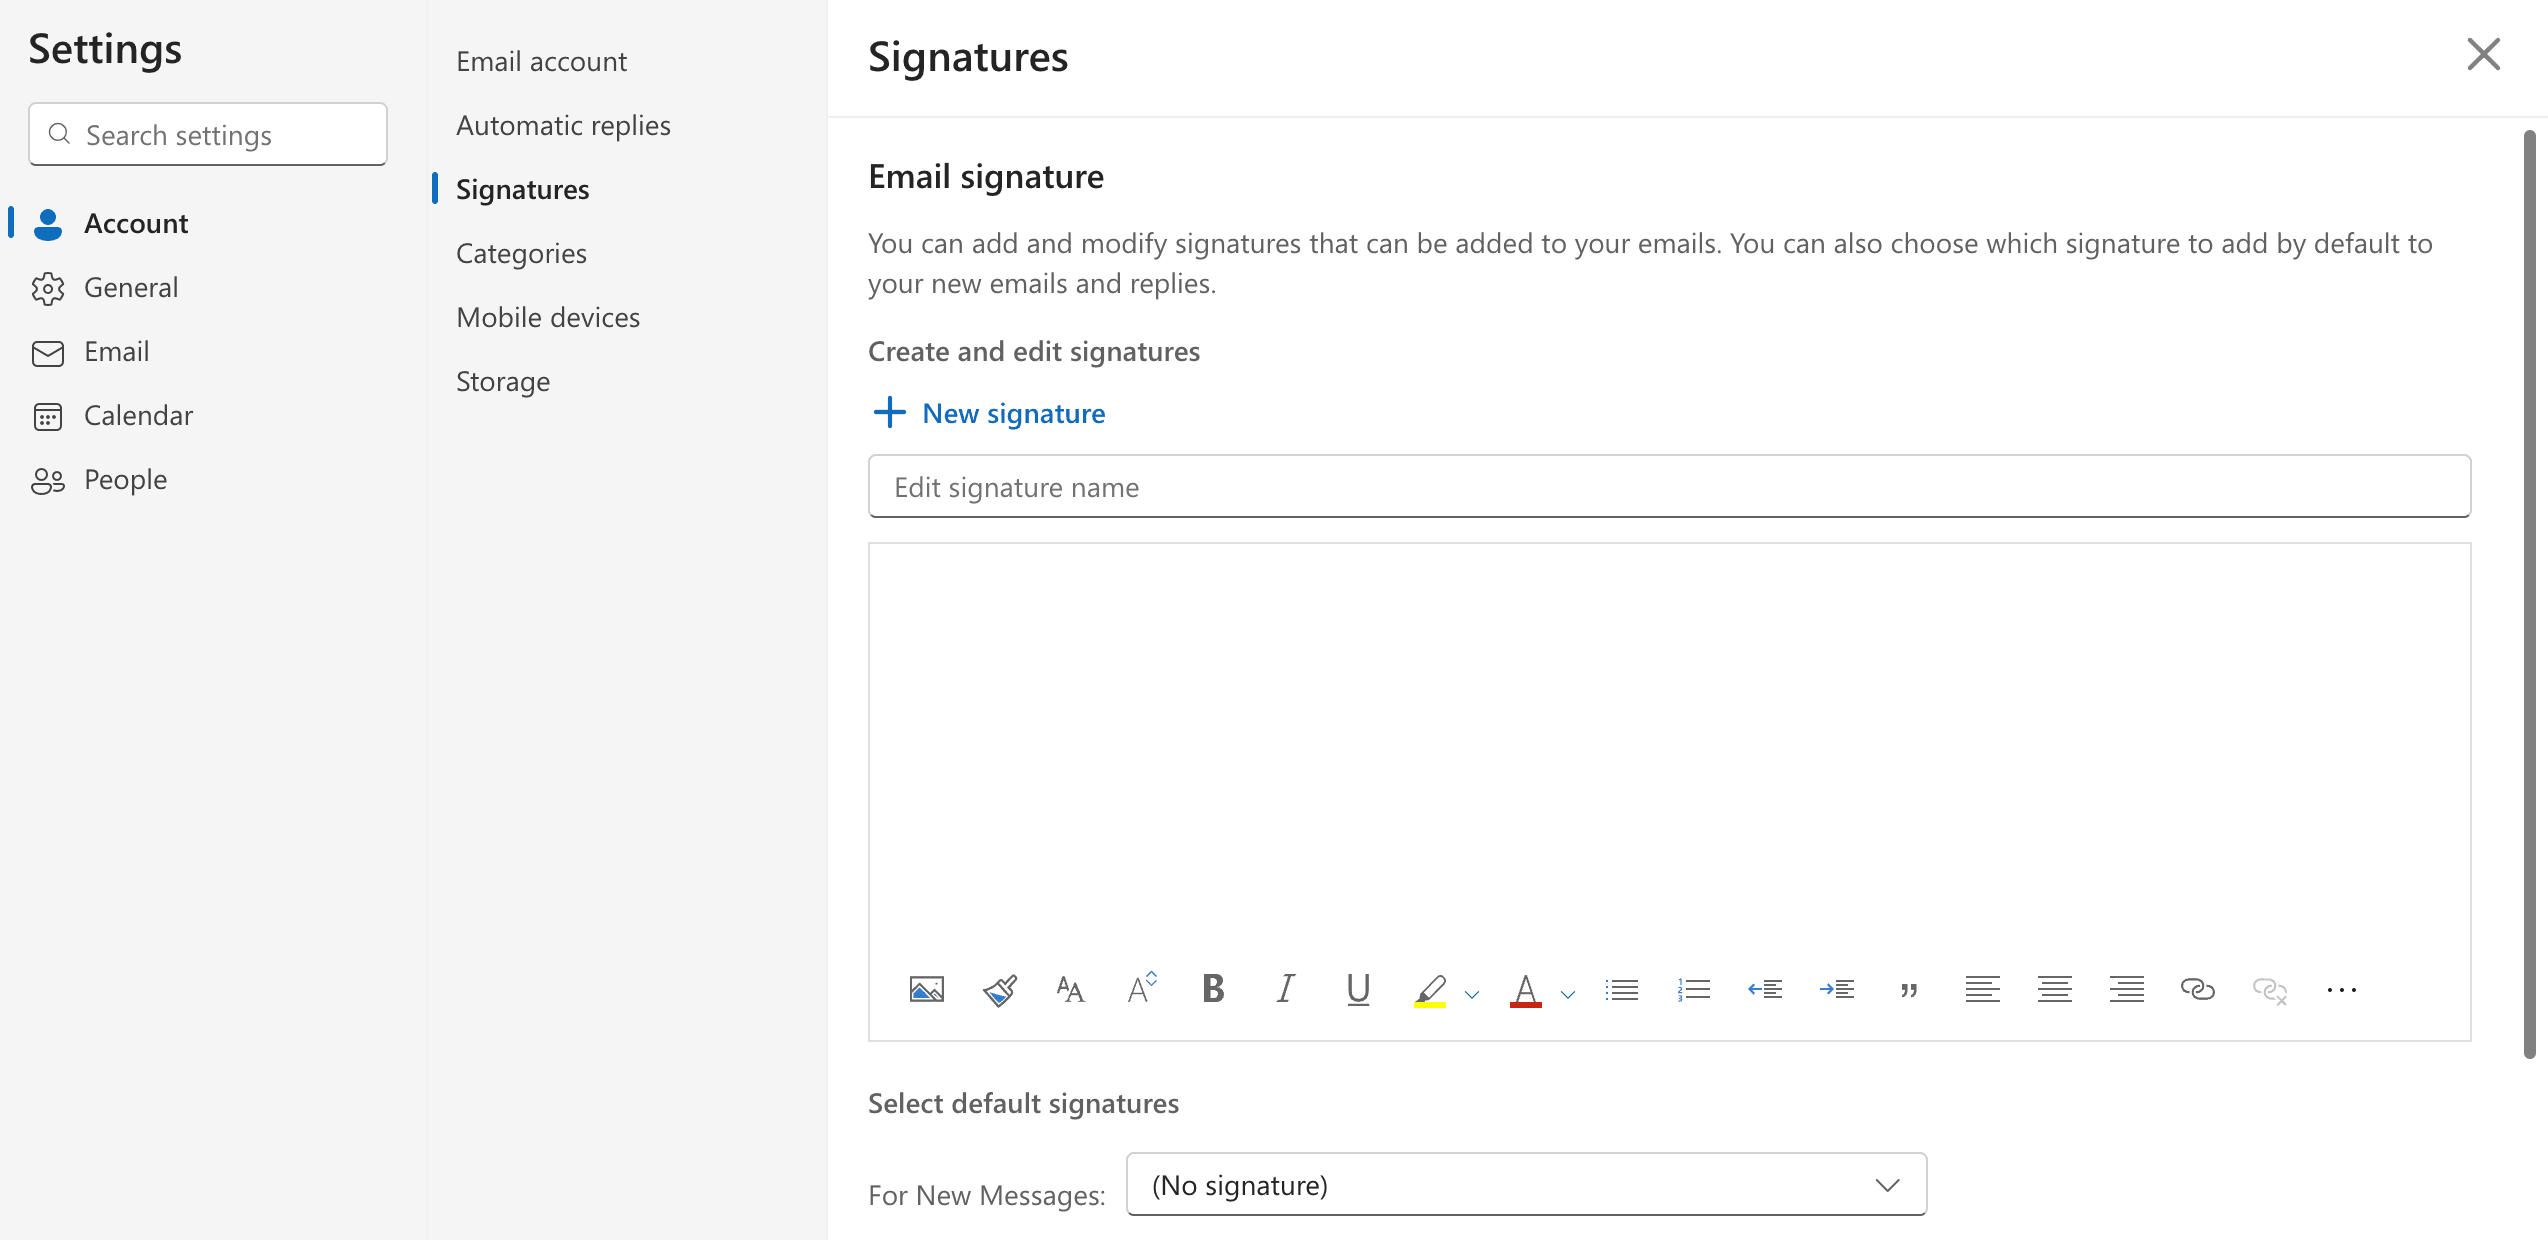Toggle underline formatting in signature editor
The image size is (2548, 1240).
pyautogui.click(x=1357, y=990)
